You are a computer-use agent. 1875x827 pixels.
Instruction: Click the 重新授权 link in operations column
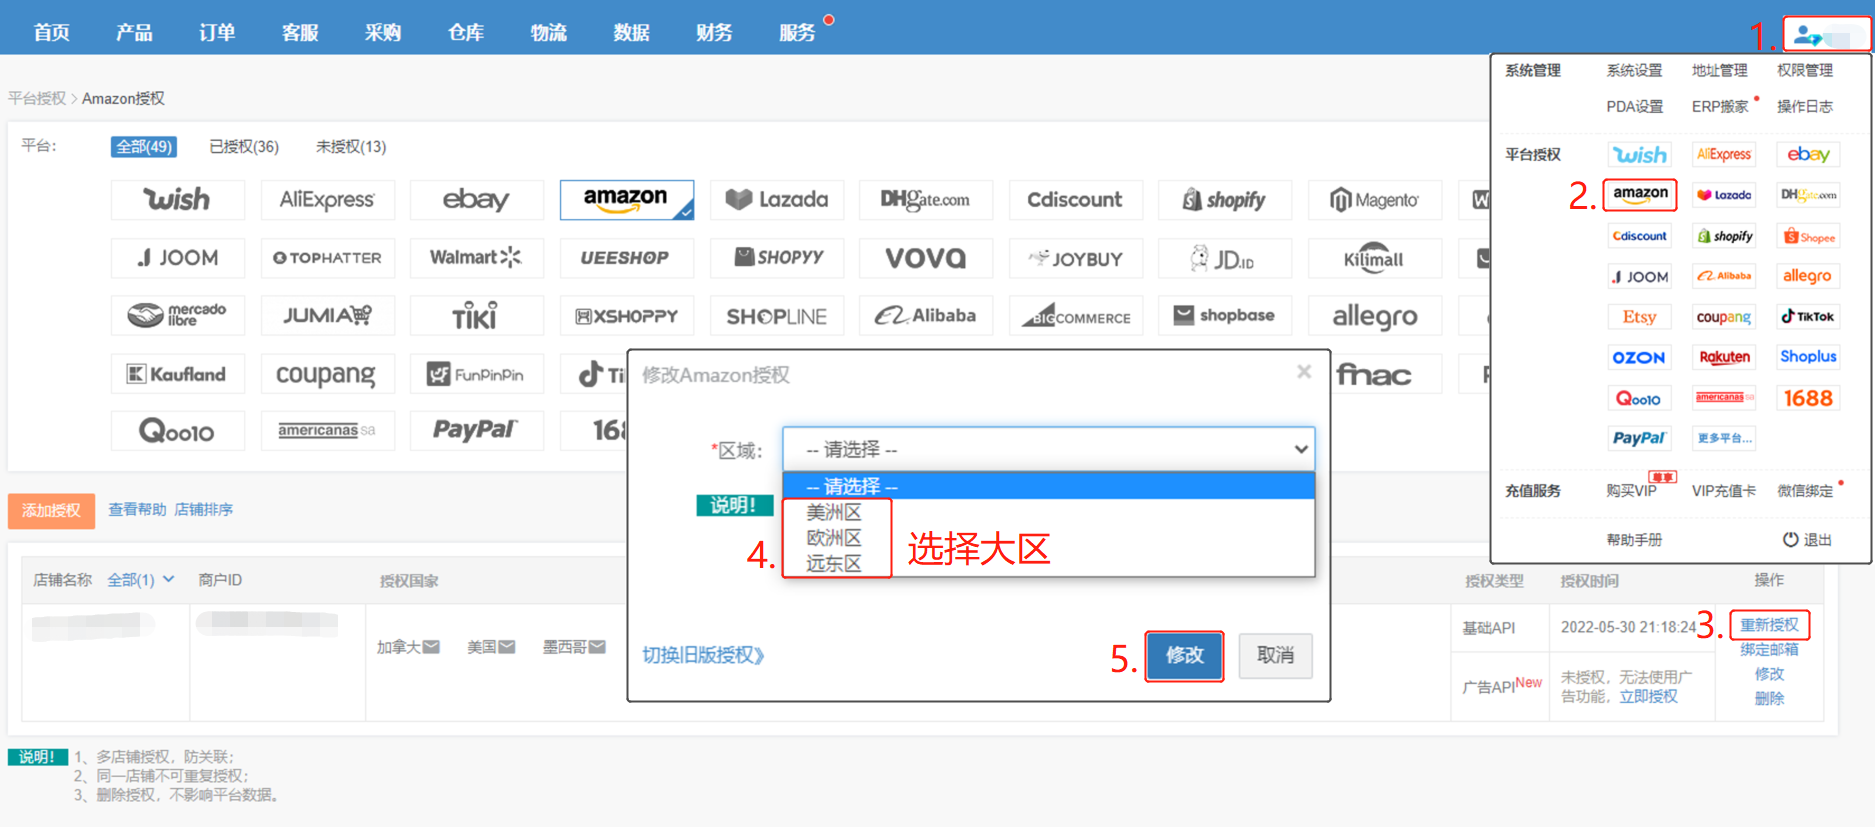[1768, 625]
